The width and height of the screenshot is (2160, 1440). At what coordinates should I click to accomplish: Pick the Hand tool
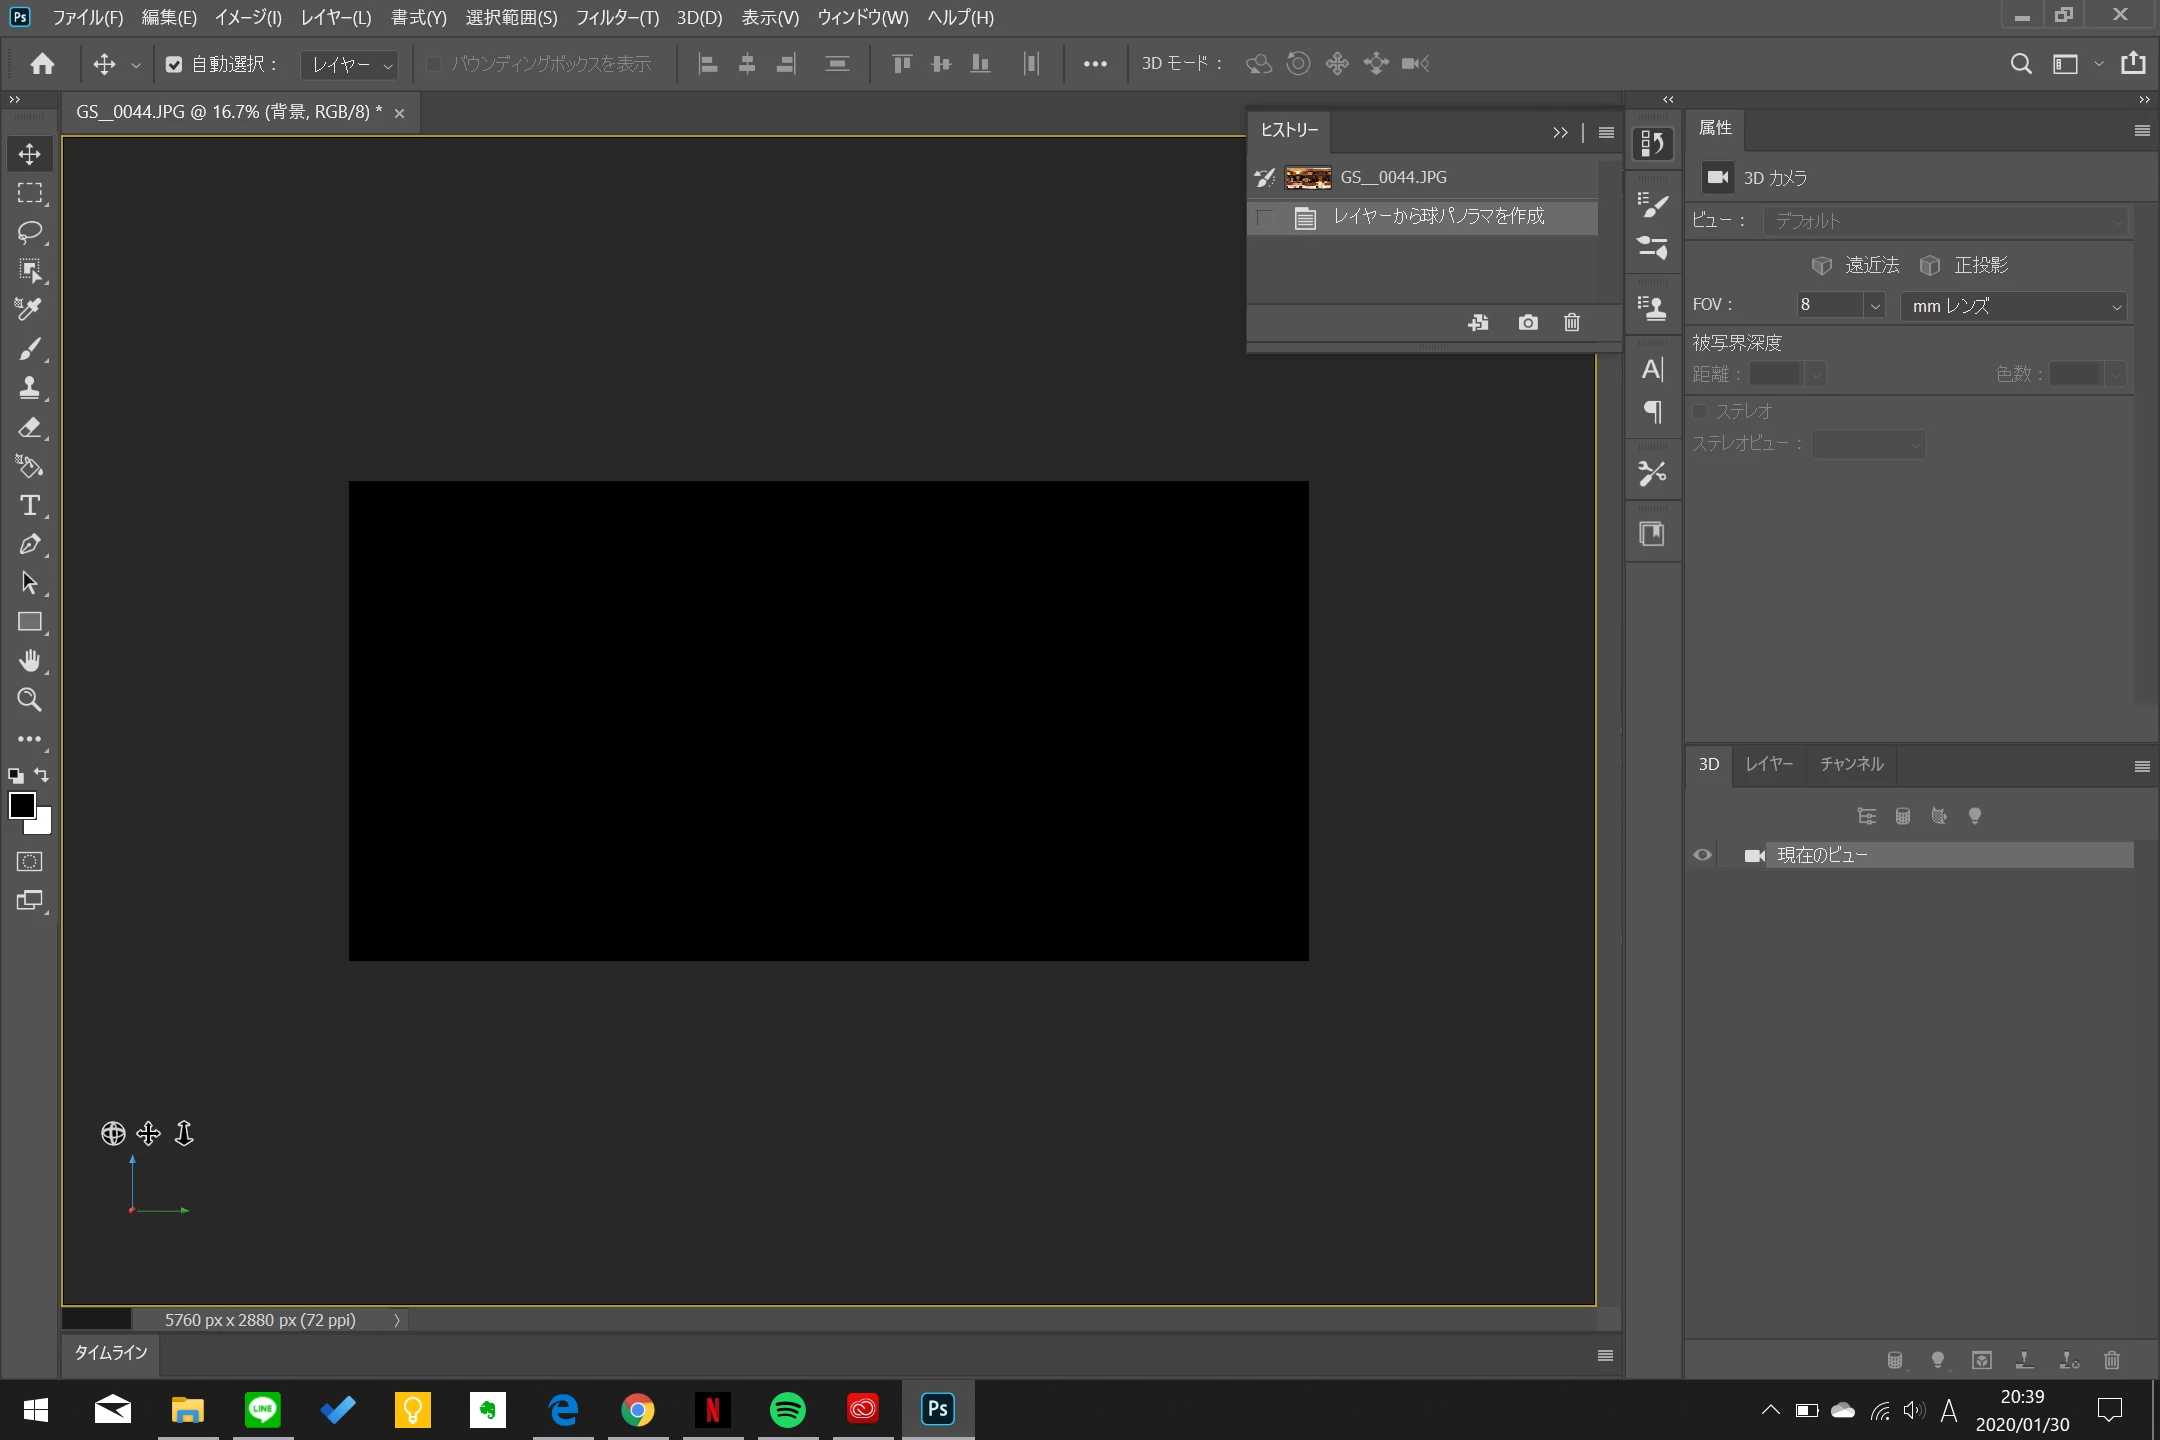pyautogui.click(x=29, y=661)
